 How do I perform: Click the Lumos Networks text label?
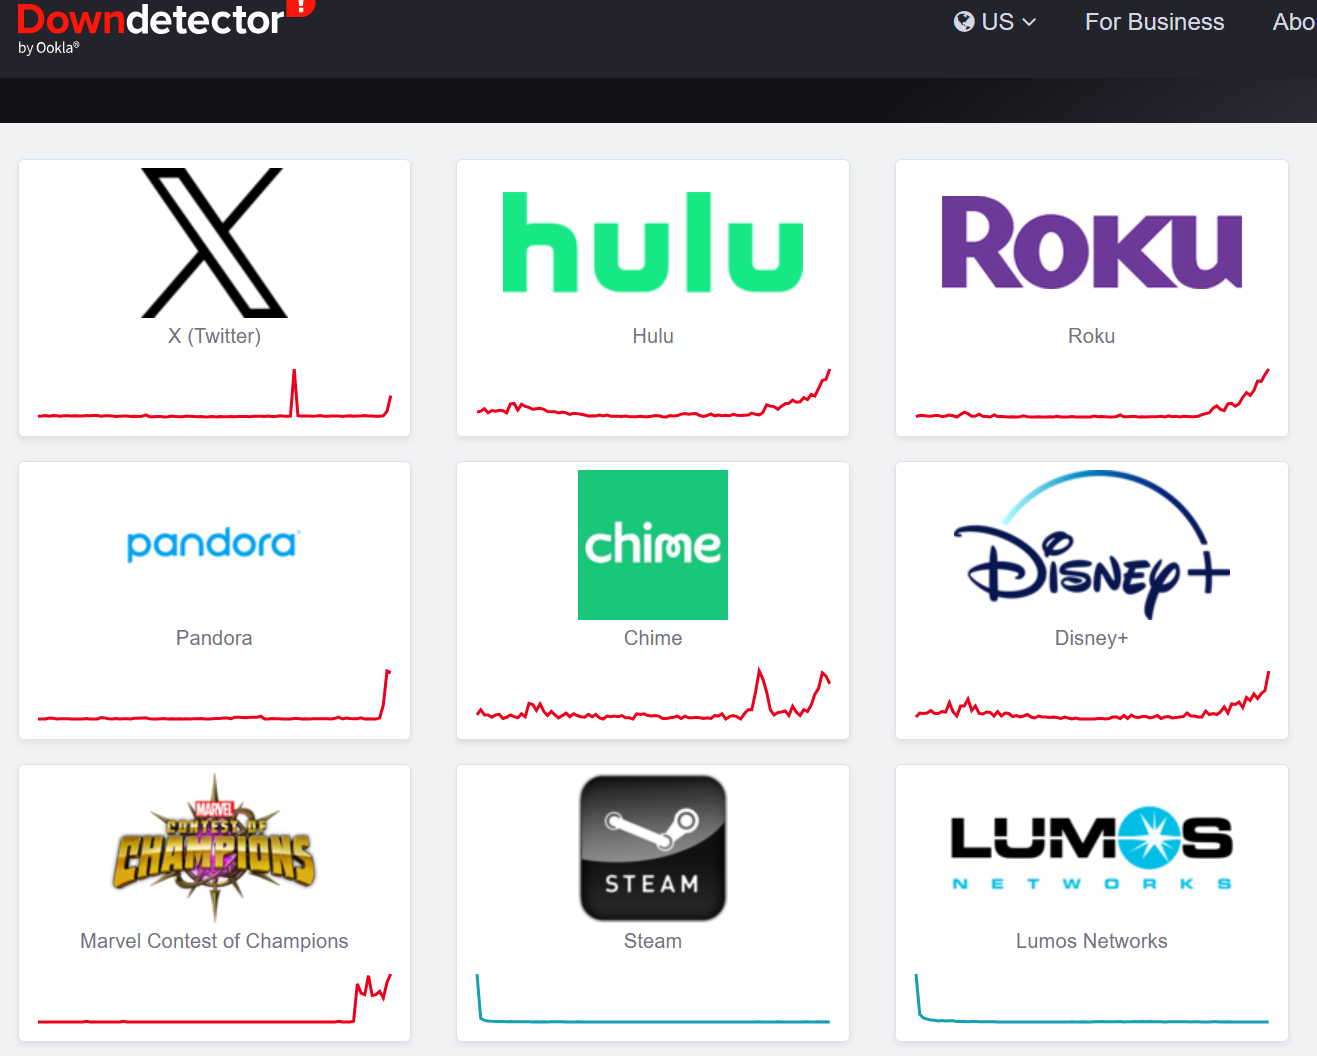click(x=1091, y=941)
